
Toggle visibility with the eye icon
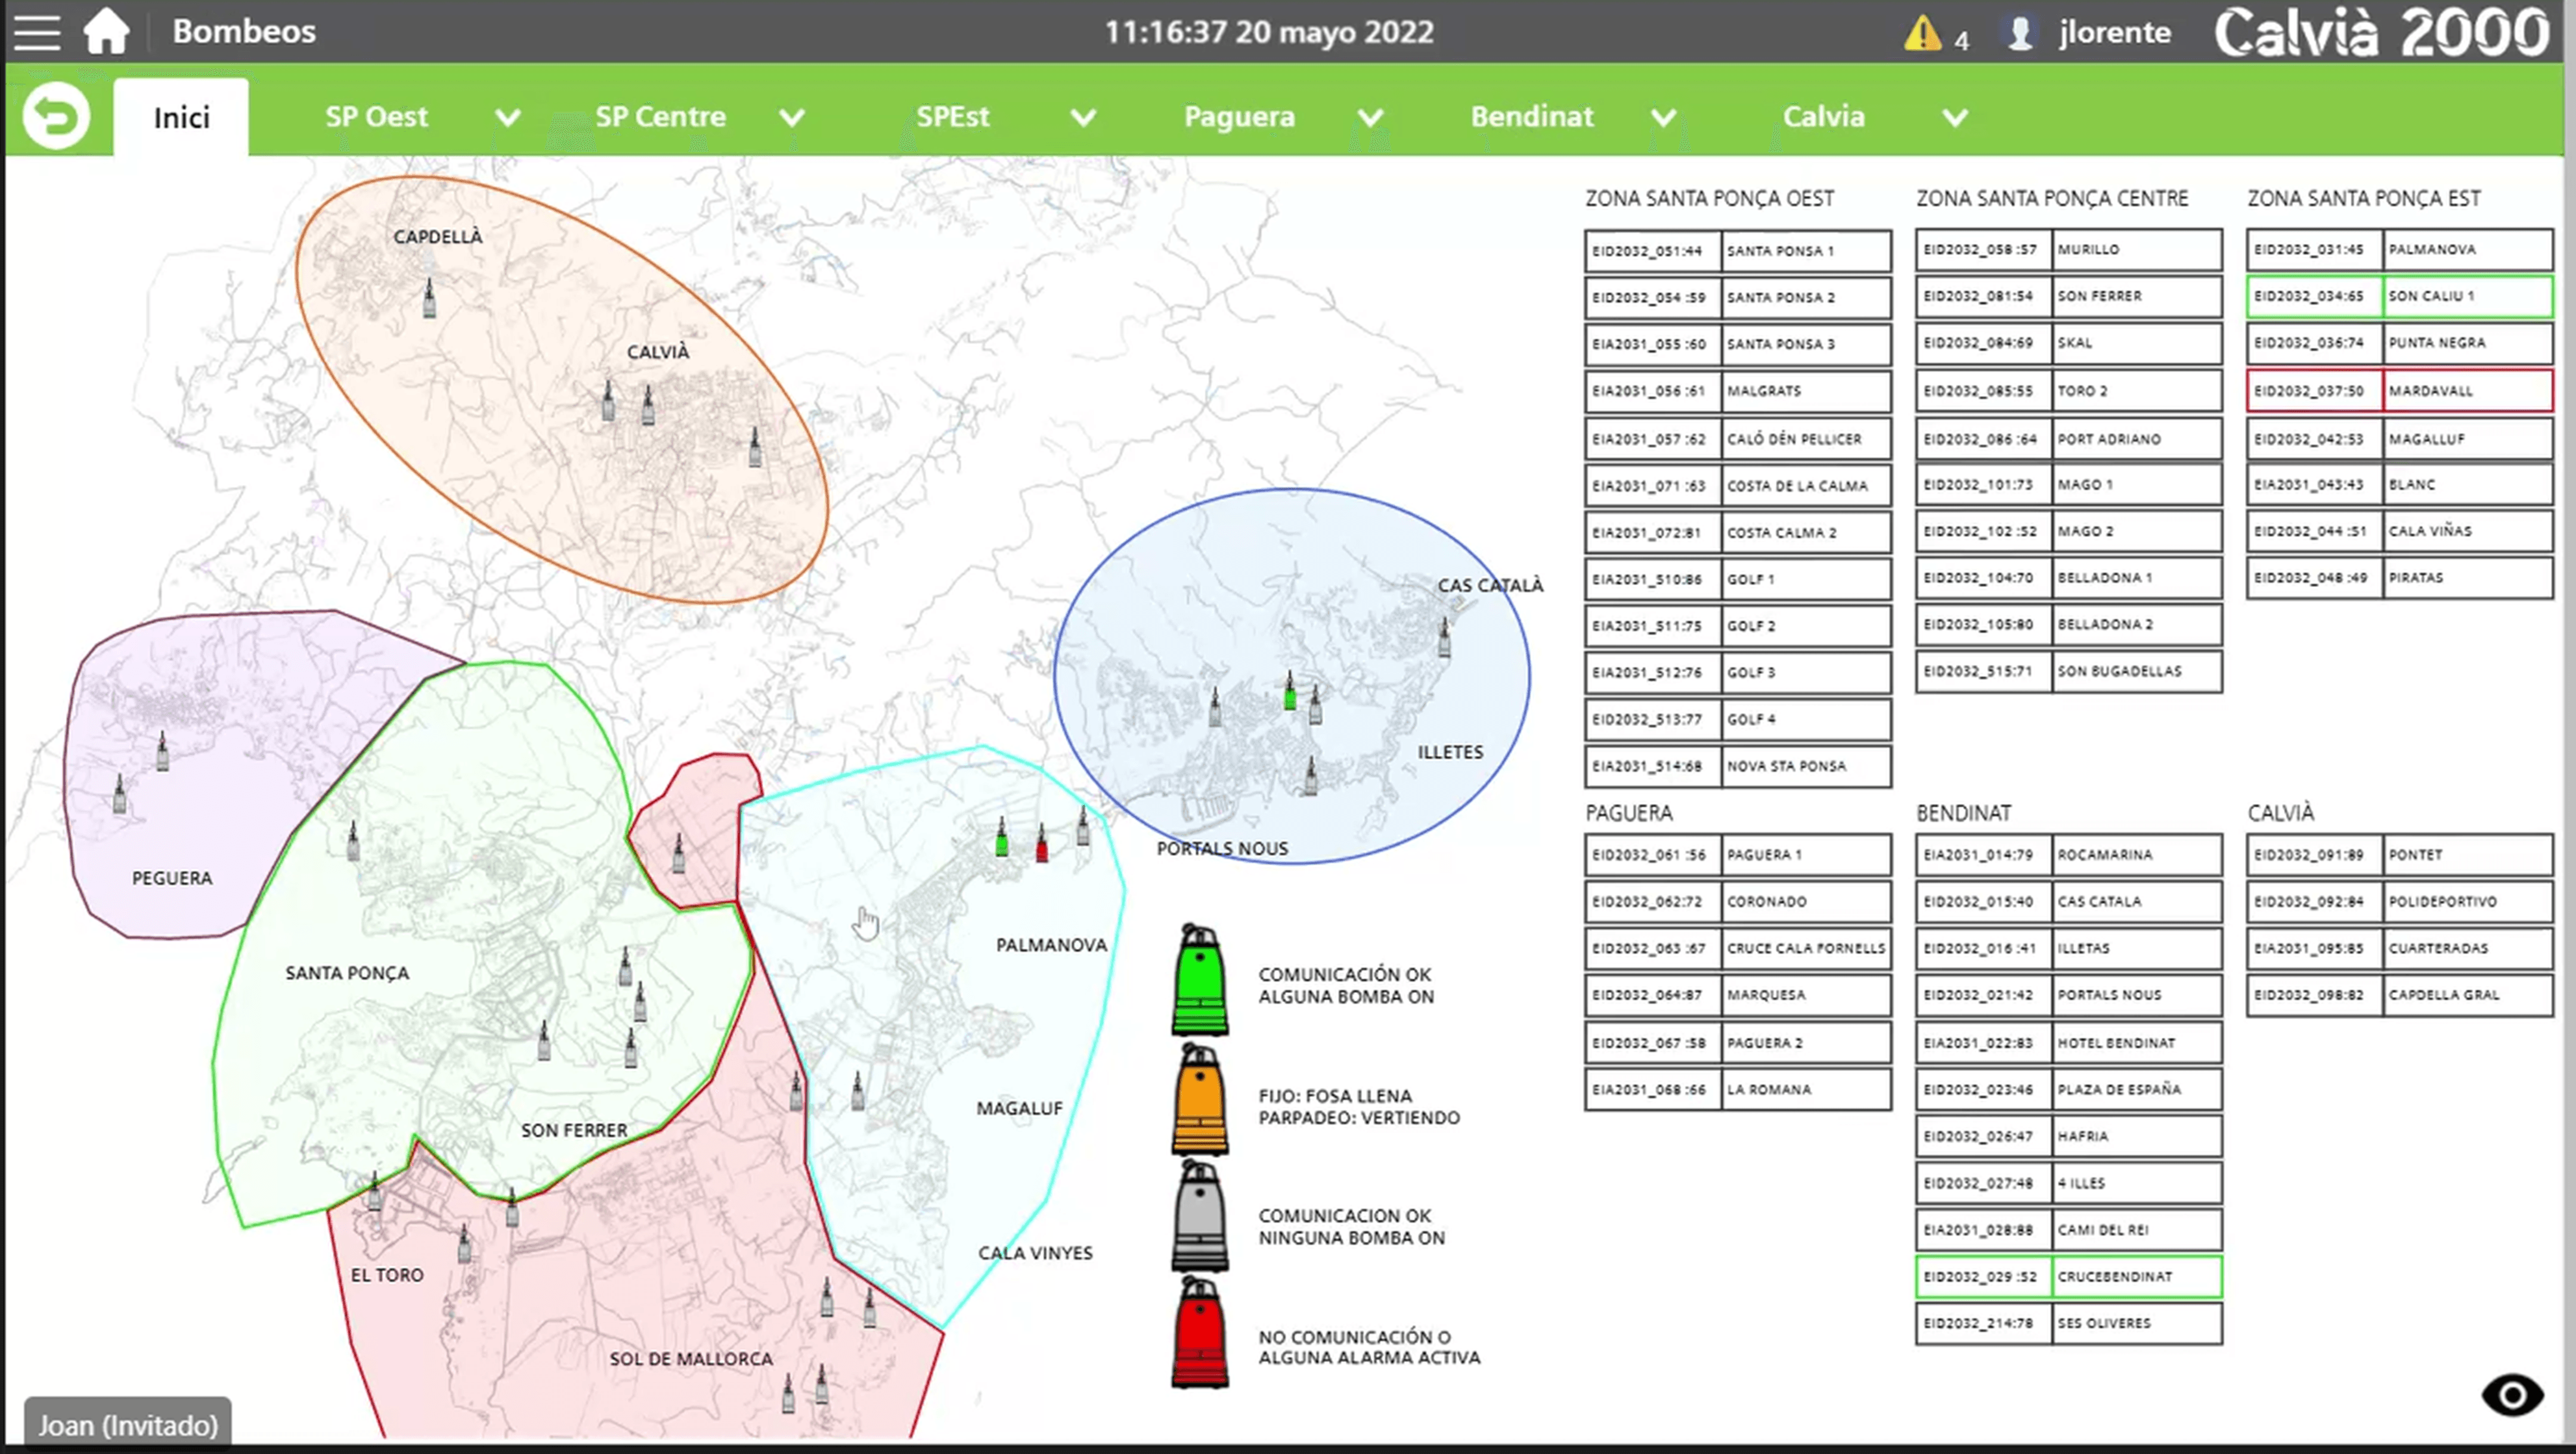point(2512,1395)
